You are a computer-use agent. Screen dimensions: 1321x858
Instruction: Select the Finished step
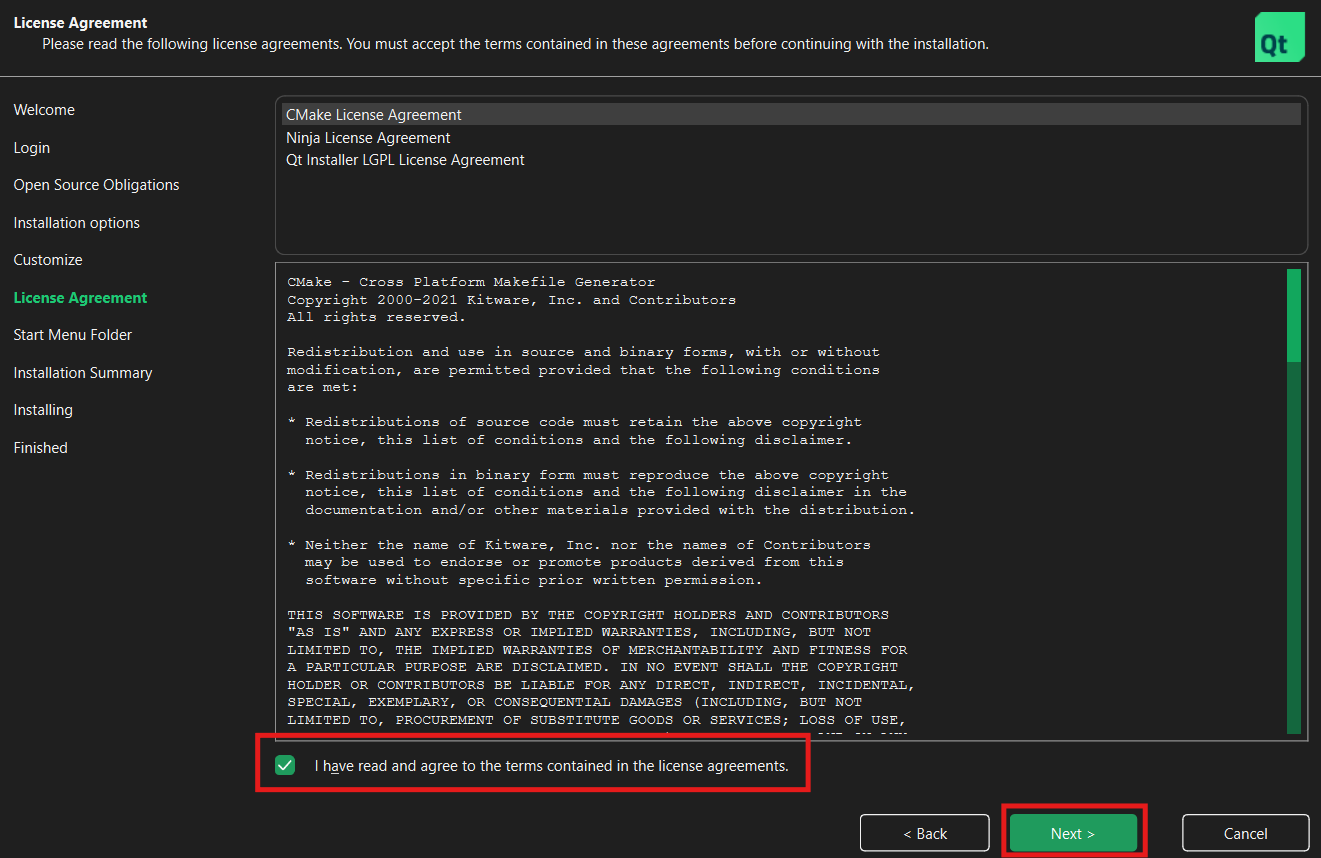(x=41, y=448)
